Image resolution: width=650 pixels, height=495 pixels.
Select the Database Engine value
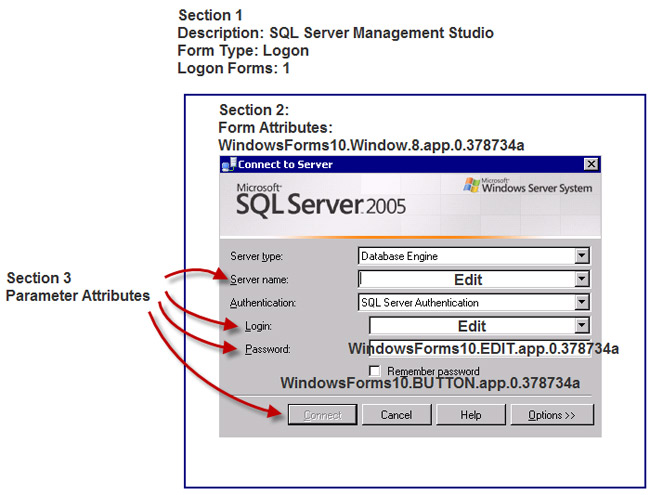tap(400, 256)
